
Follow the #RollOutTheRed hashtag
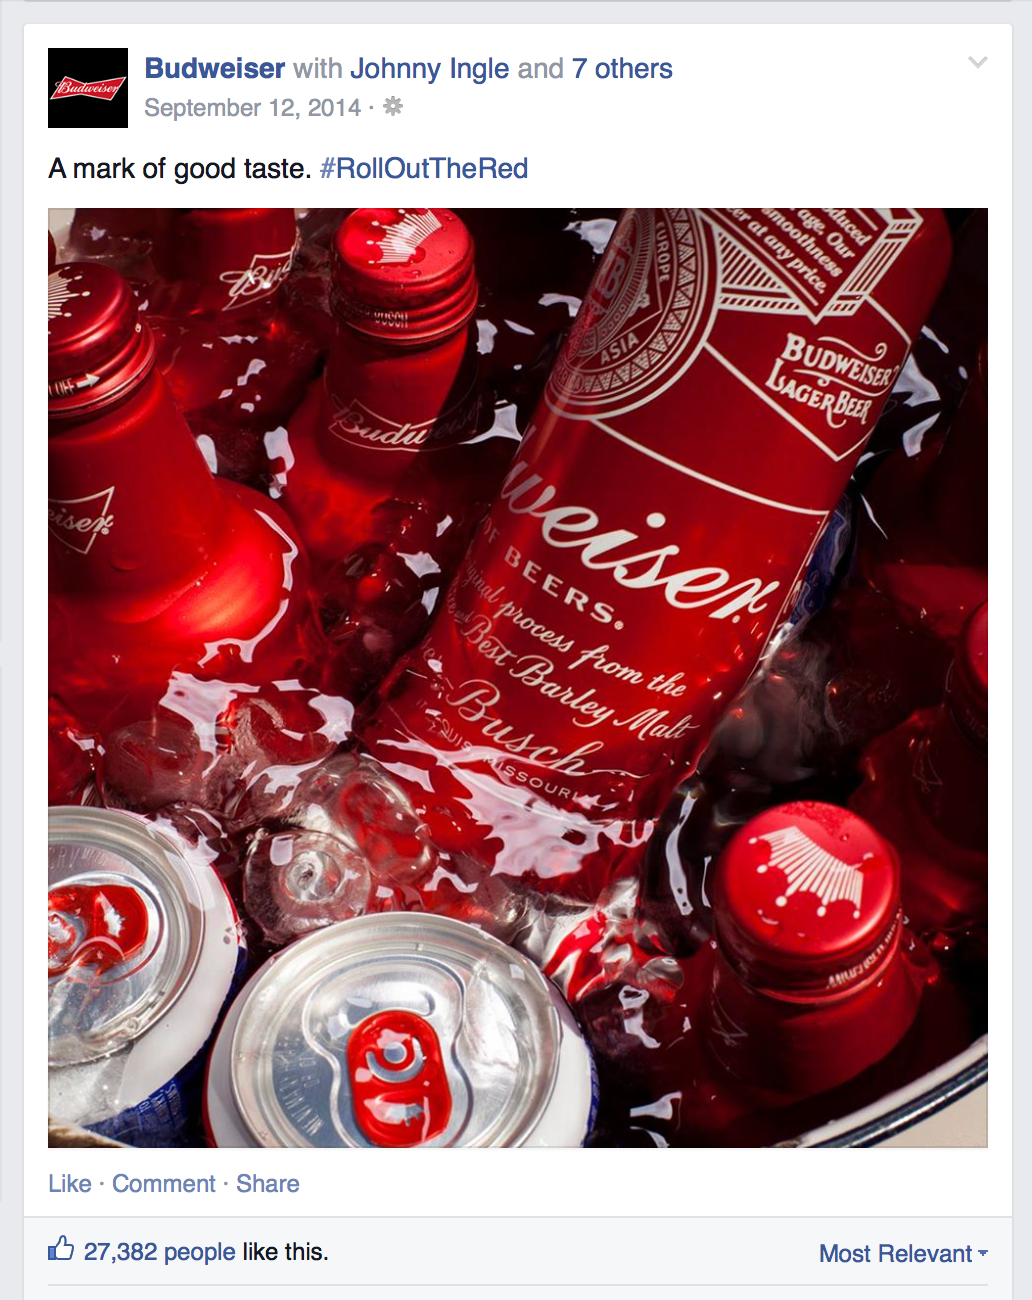pyautogui.click(x=424, y=168)
